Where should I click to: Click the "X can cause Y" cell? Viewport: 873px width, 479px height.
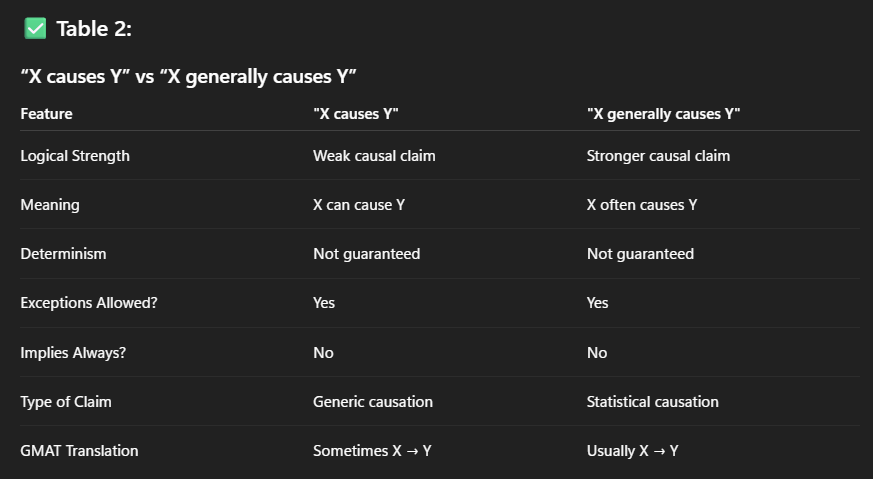[359, 205]
